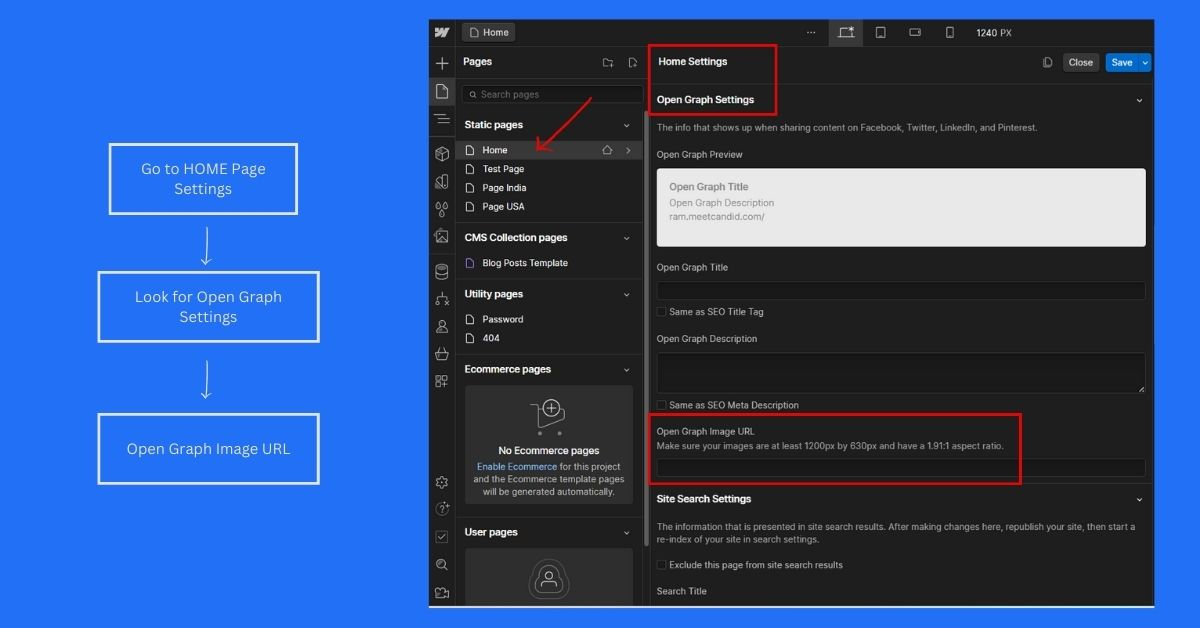The height and width of the screenshot is (628, 1200).
Task: Click the duplicate page icon next to Close
Action: [x=1047, y=62]
